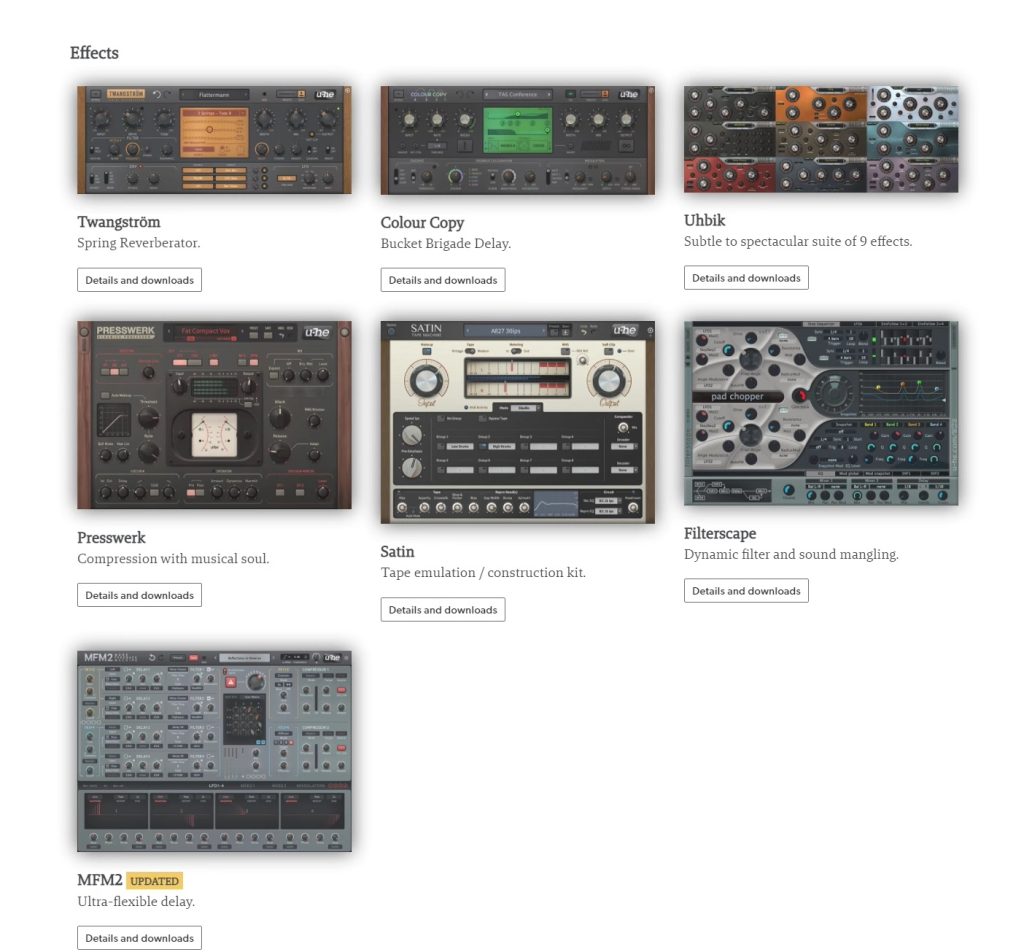This screenshot has width=1024, height=952.
Task: Open the Uhbik effects suite image
Action: click(820, 139)
